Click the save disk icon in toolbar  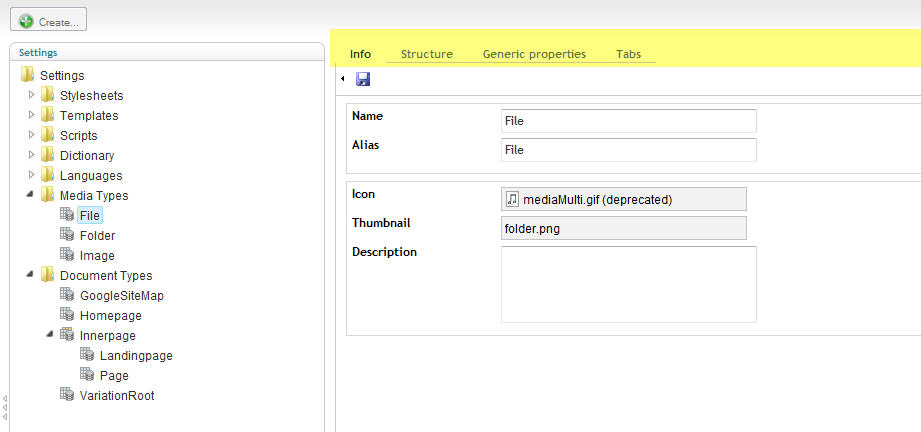(x=363, y=79)
